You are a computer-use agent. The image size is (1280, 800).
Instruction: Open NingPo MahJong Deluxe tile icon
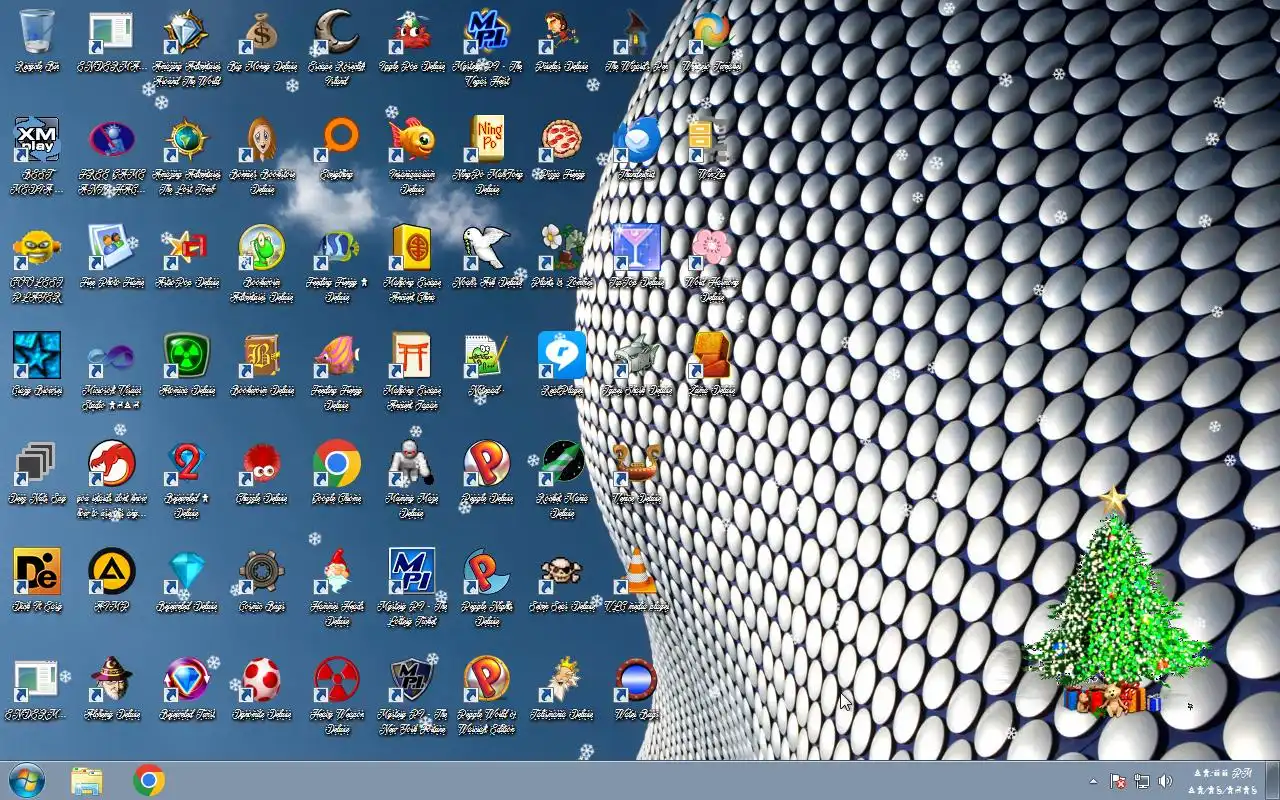[x=487, y=140]
